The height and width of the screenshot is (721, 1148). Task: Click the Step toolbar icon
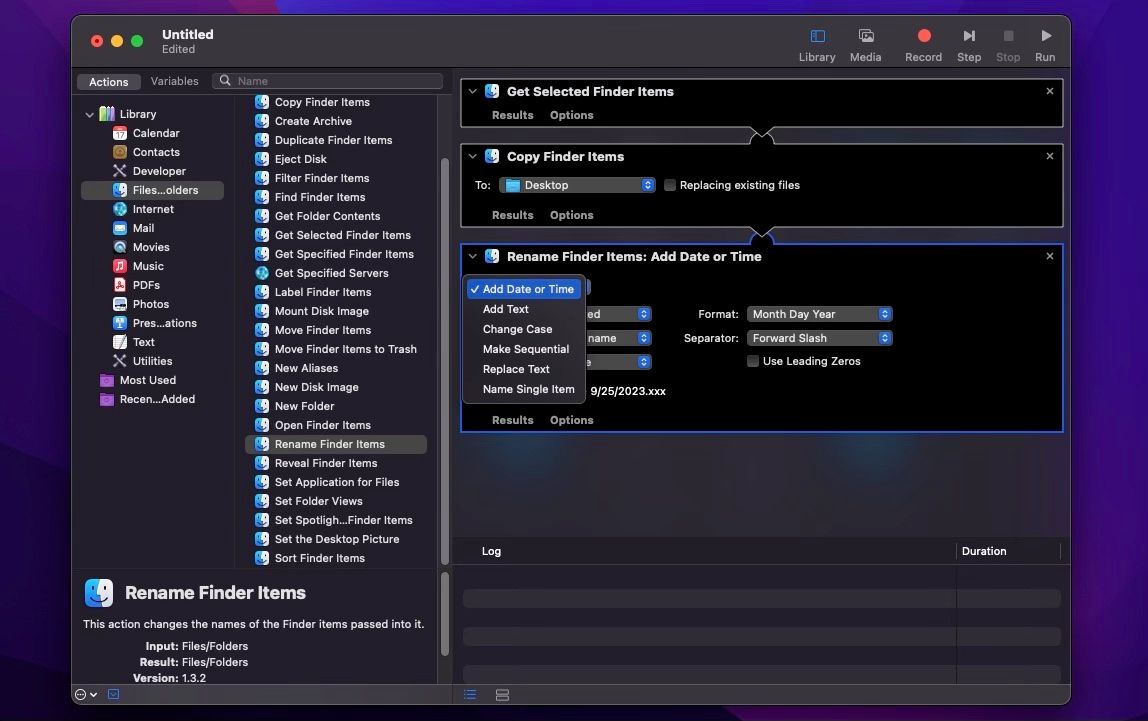[968, 35]
